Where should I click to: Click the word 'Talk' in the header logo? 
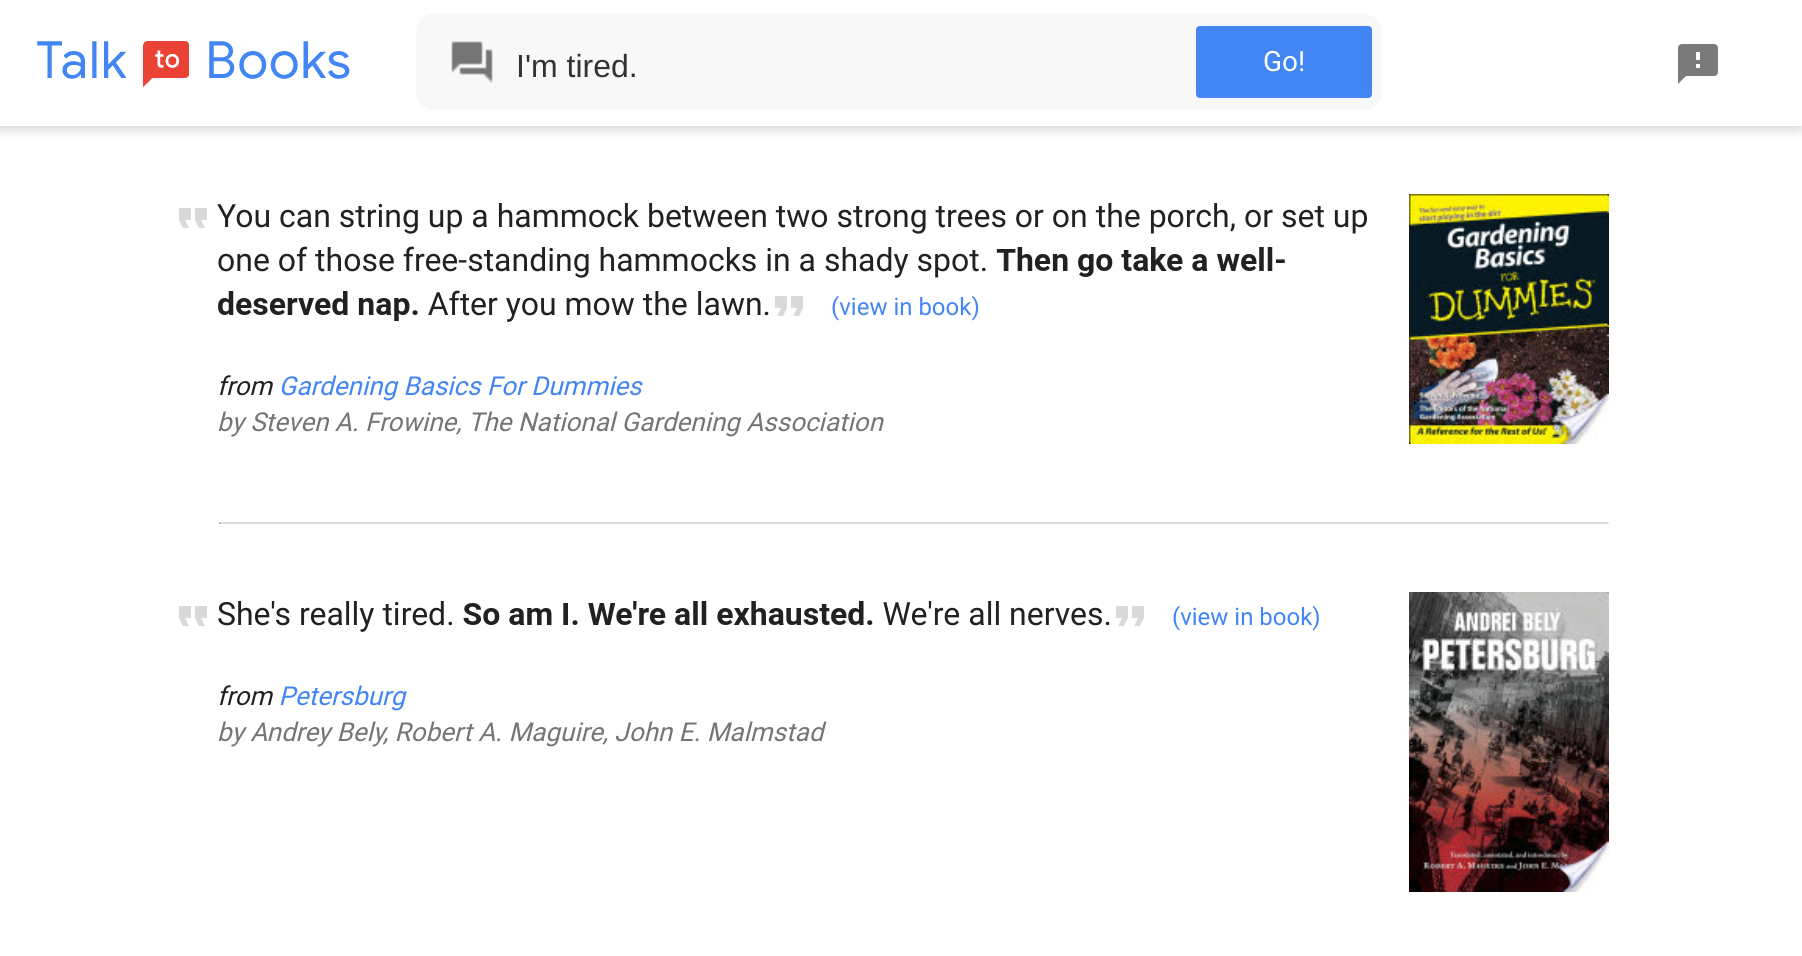click(x=82, y=60)
